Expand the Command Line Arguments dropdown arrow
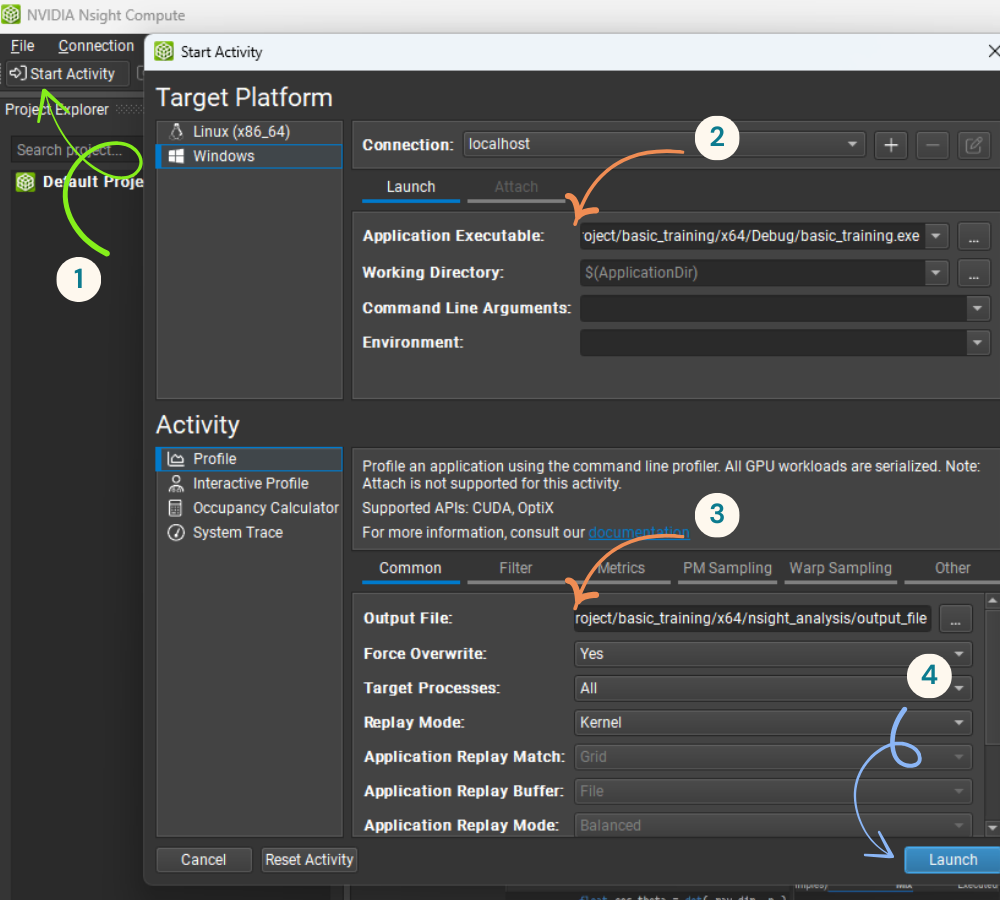 (x=978, y=309)
